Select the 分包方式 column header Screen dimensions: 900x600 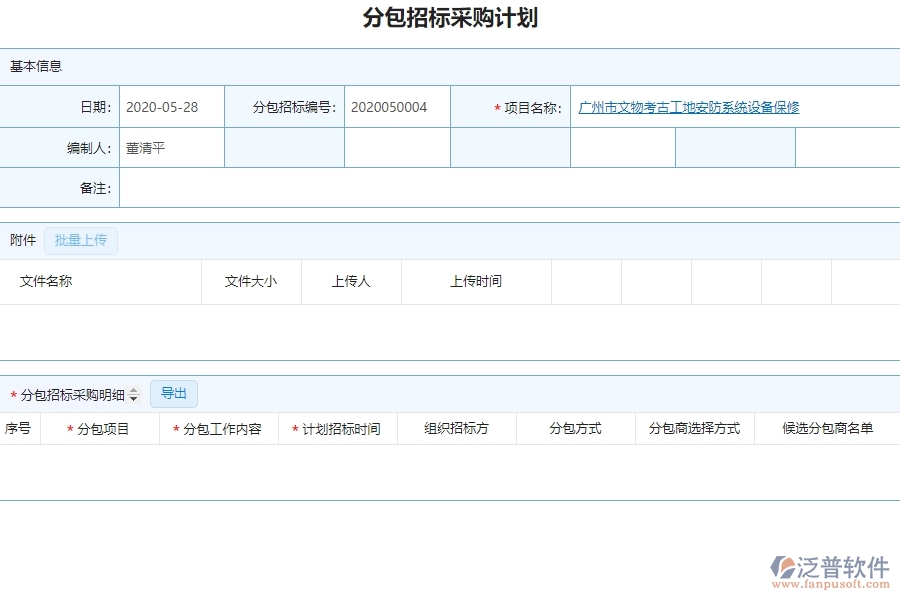click(x=575, y=427)
